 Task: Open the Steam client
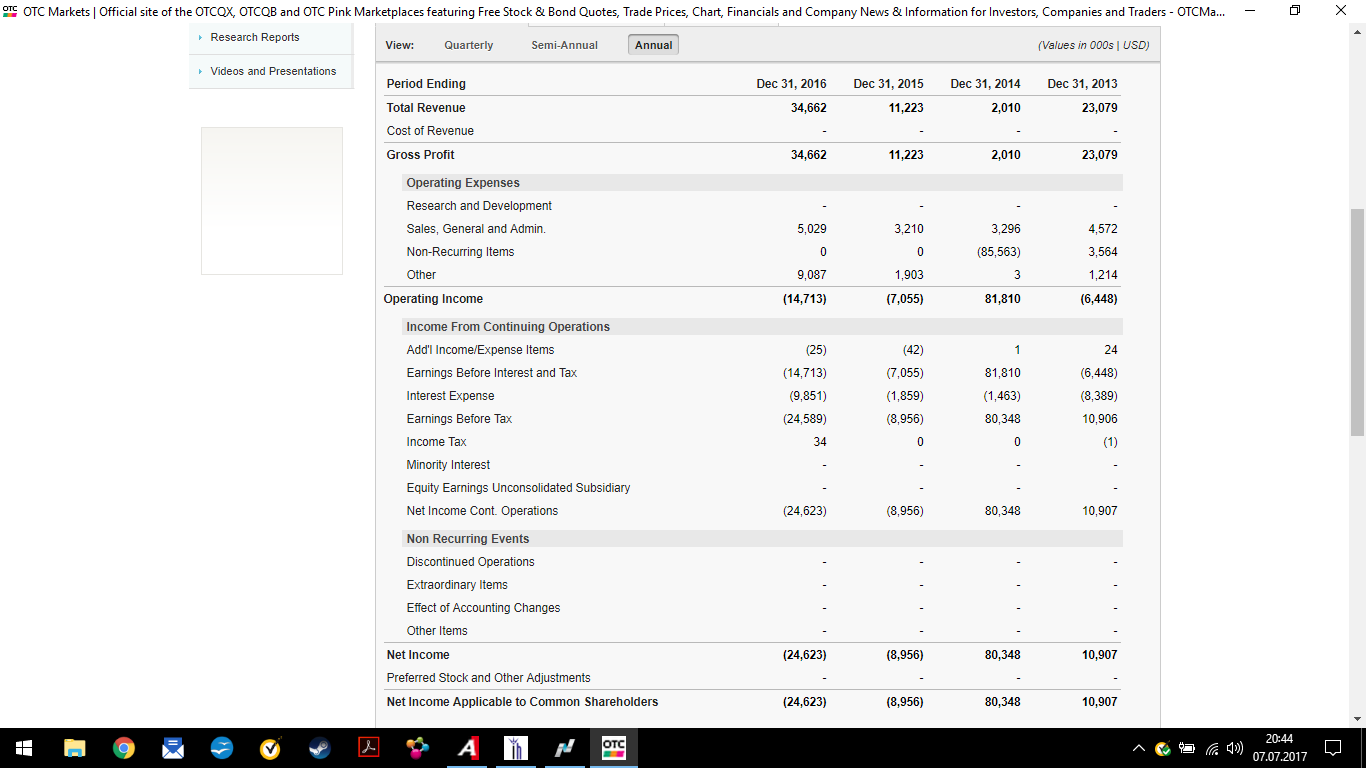[319, 748]
